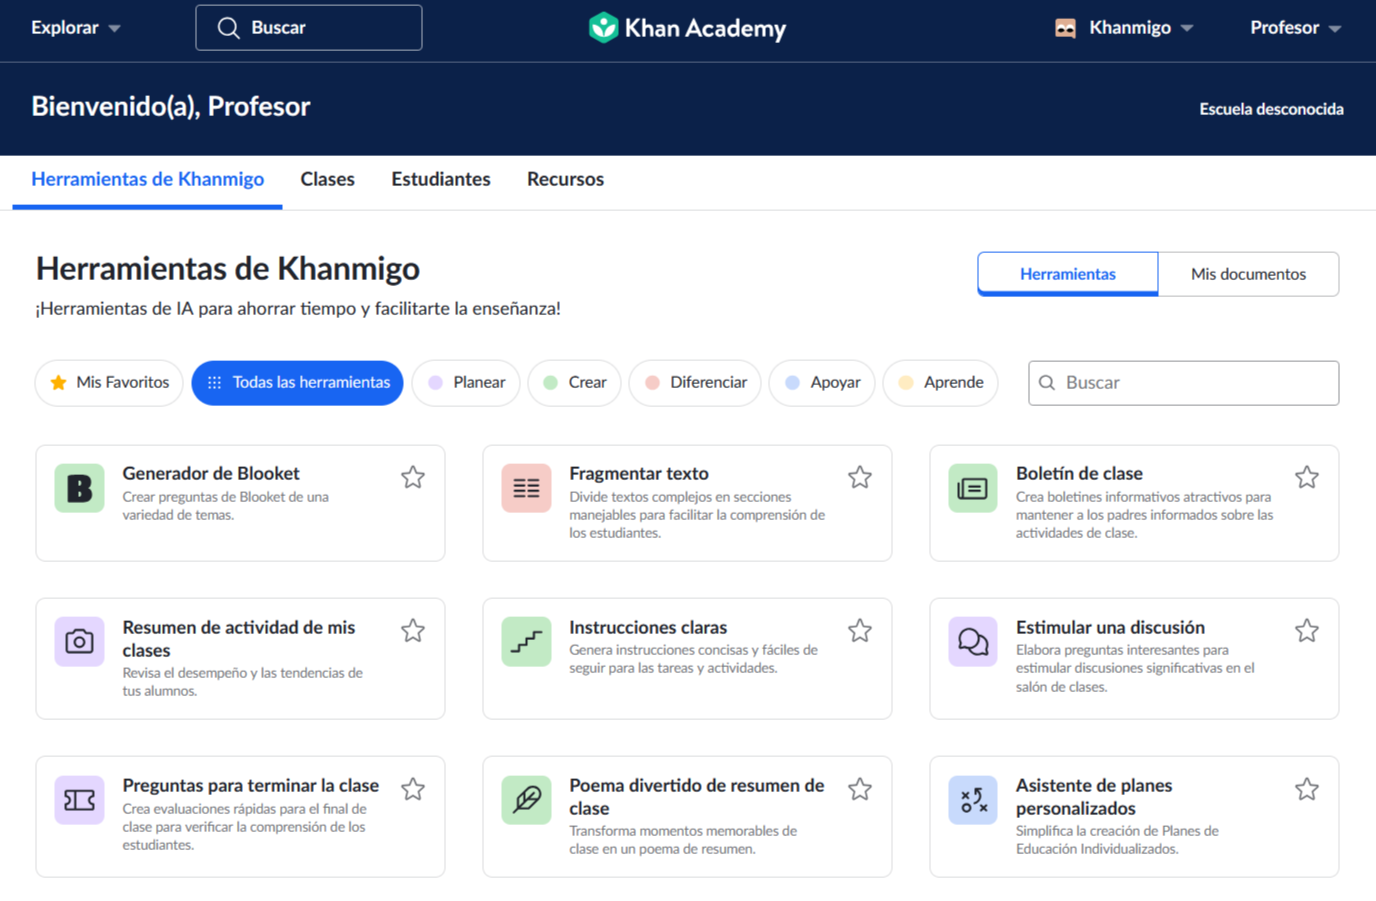Open the Generador de Blooket tool icon
The width and height of the screenshot is (1376, 901).
pyautogui.click(x=80, y=488)
